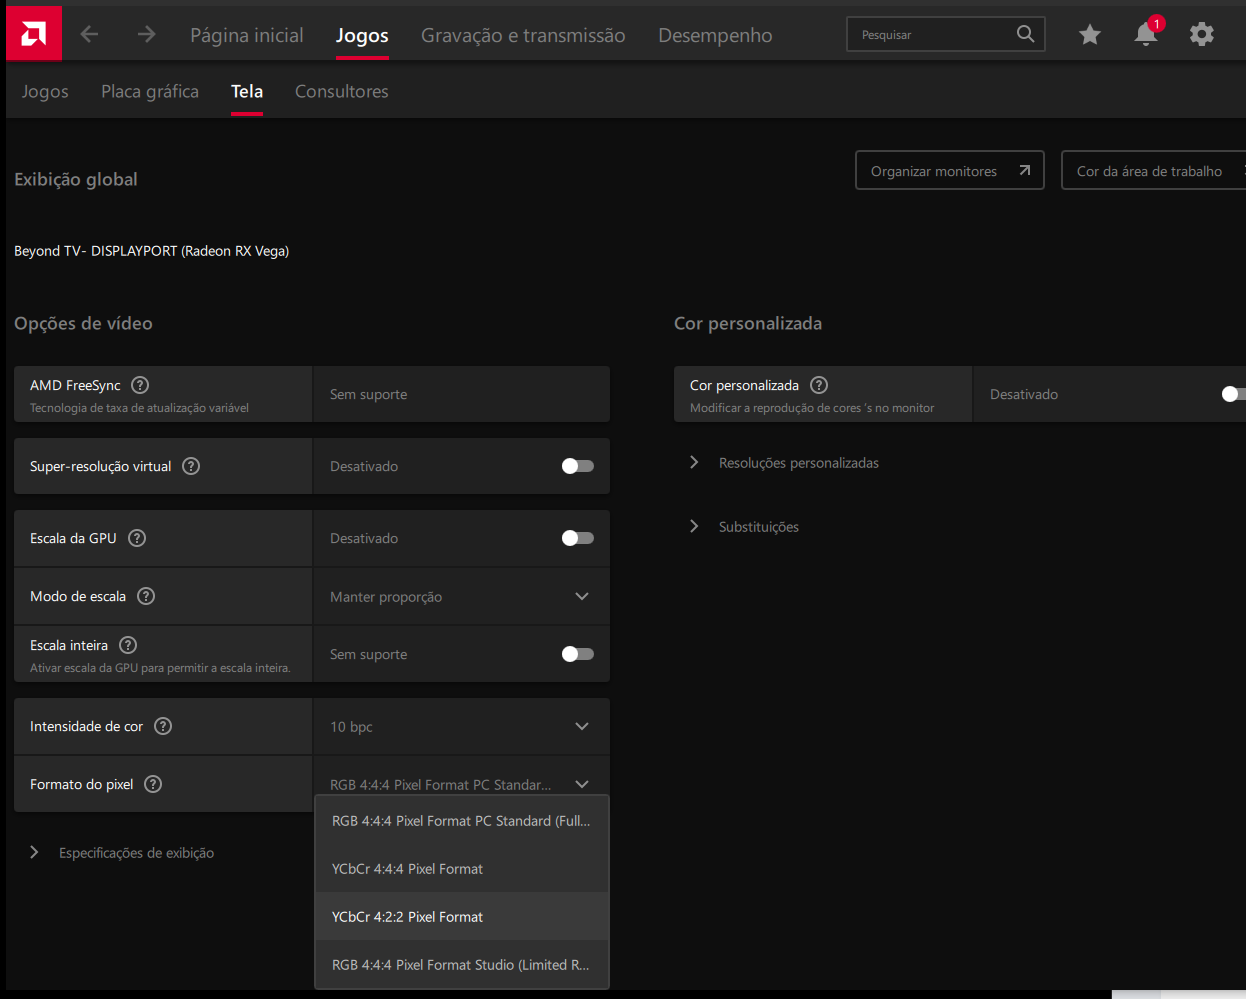Click the Opções de vídeo heading
1246x999 pixels.
click(x=83, y=323)
